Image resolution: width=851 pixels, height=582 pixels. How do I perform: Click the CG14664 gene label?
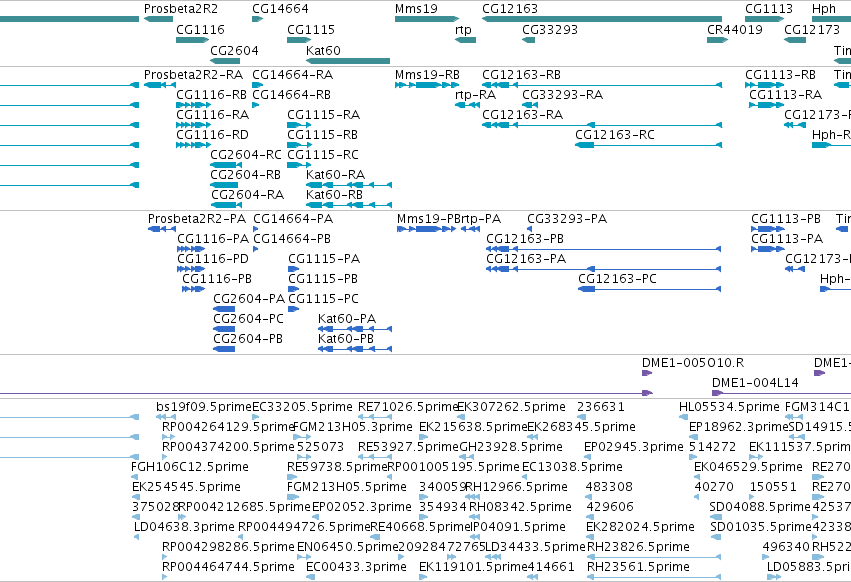[x=280, y=9]
